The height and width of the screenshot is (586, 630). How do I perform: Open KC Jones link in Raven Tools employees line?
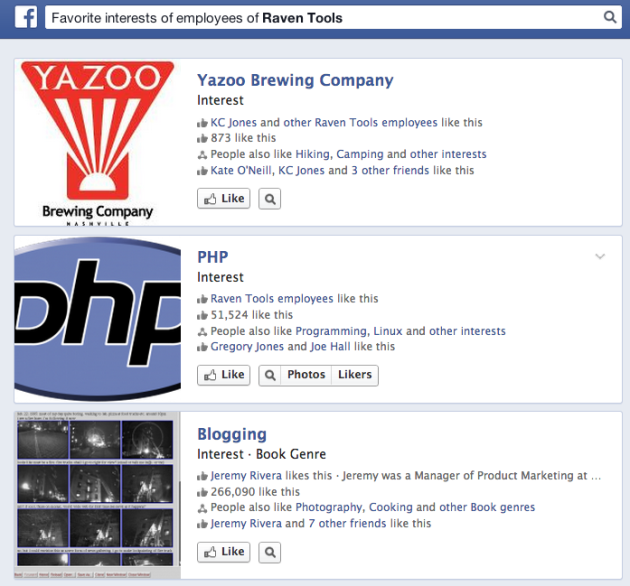[233, 122]
